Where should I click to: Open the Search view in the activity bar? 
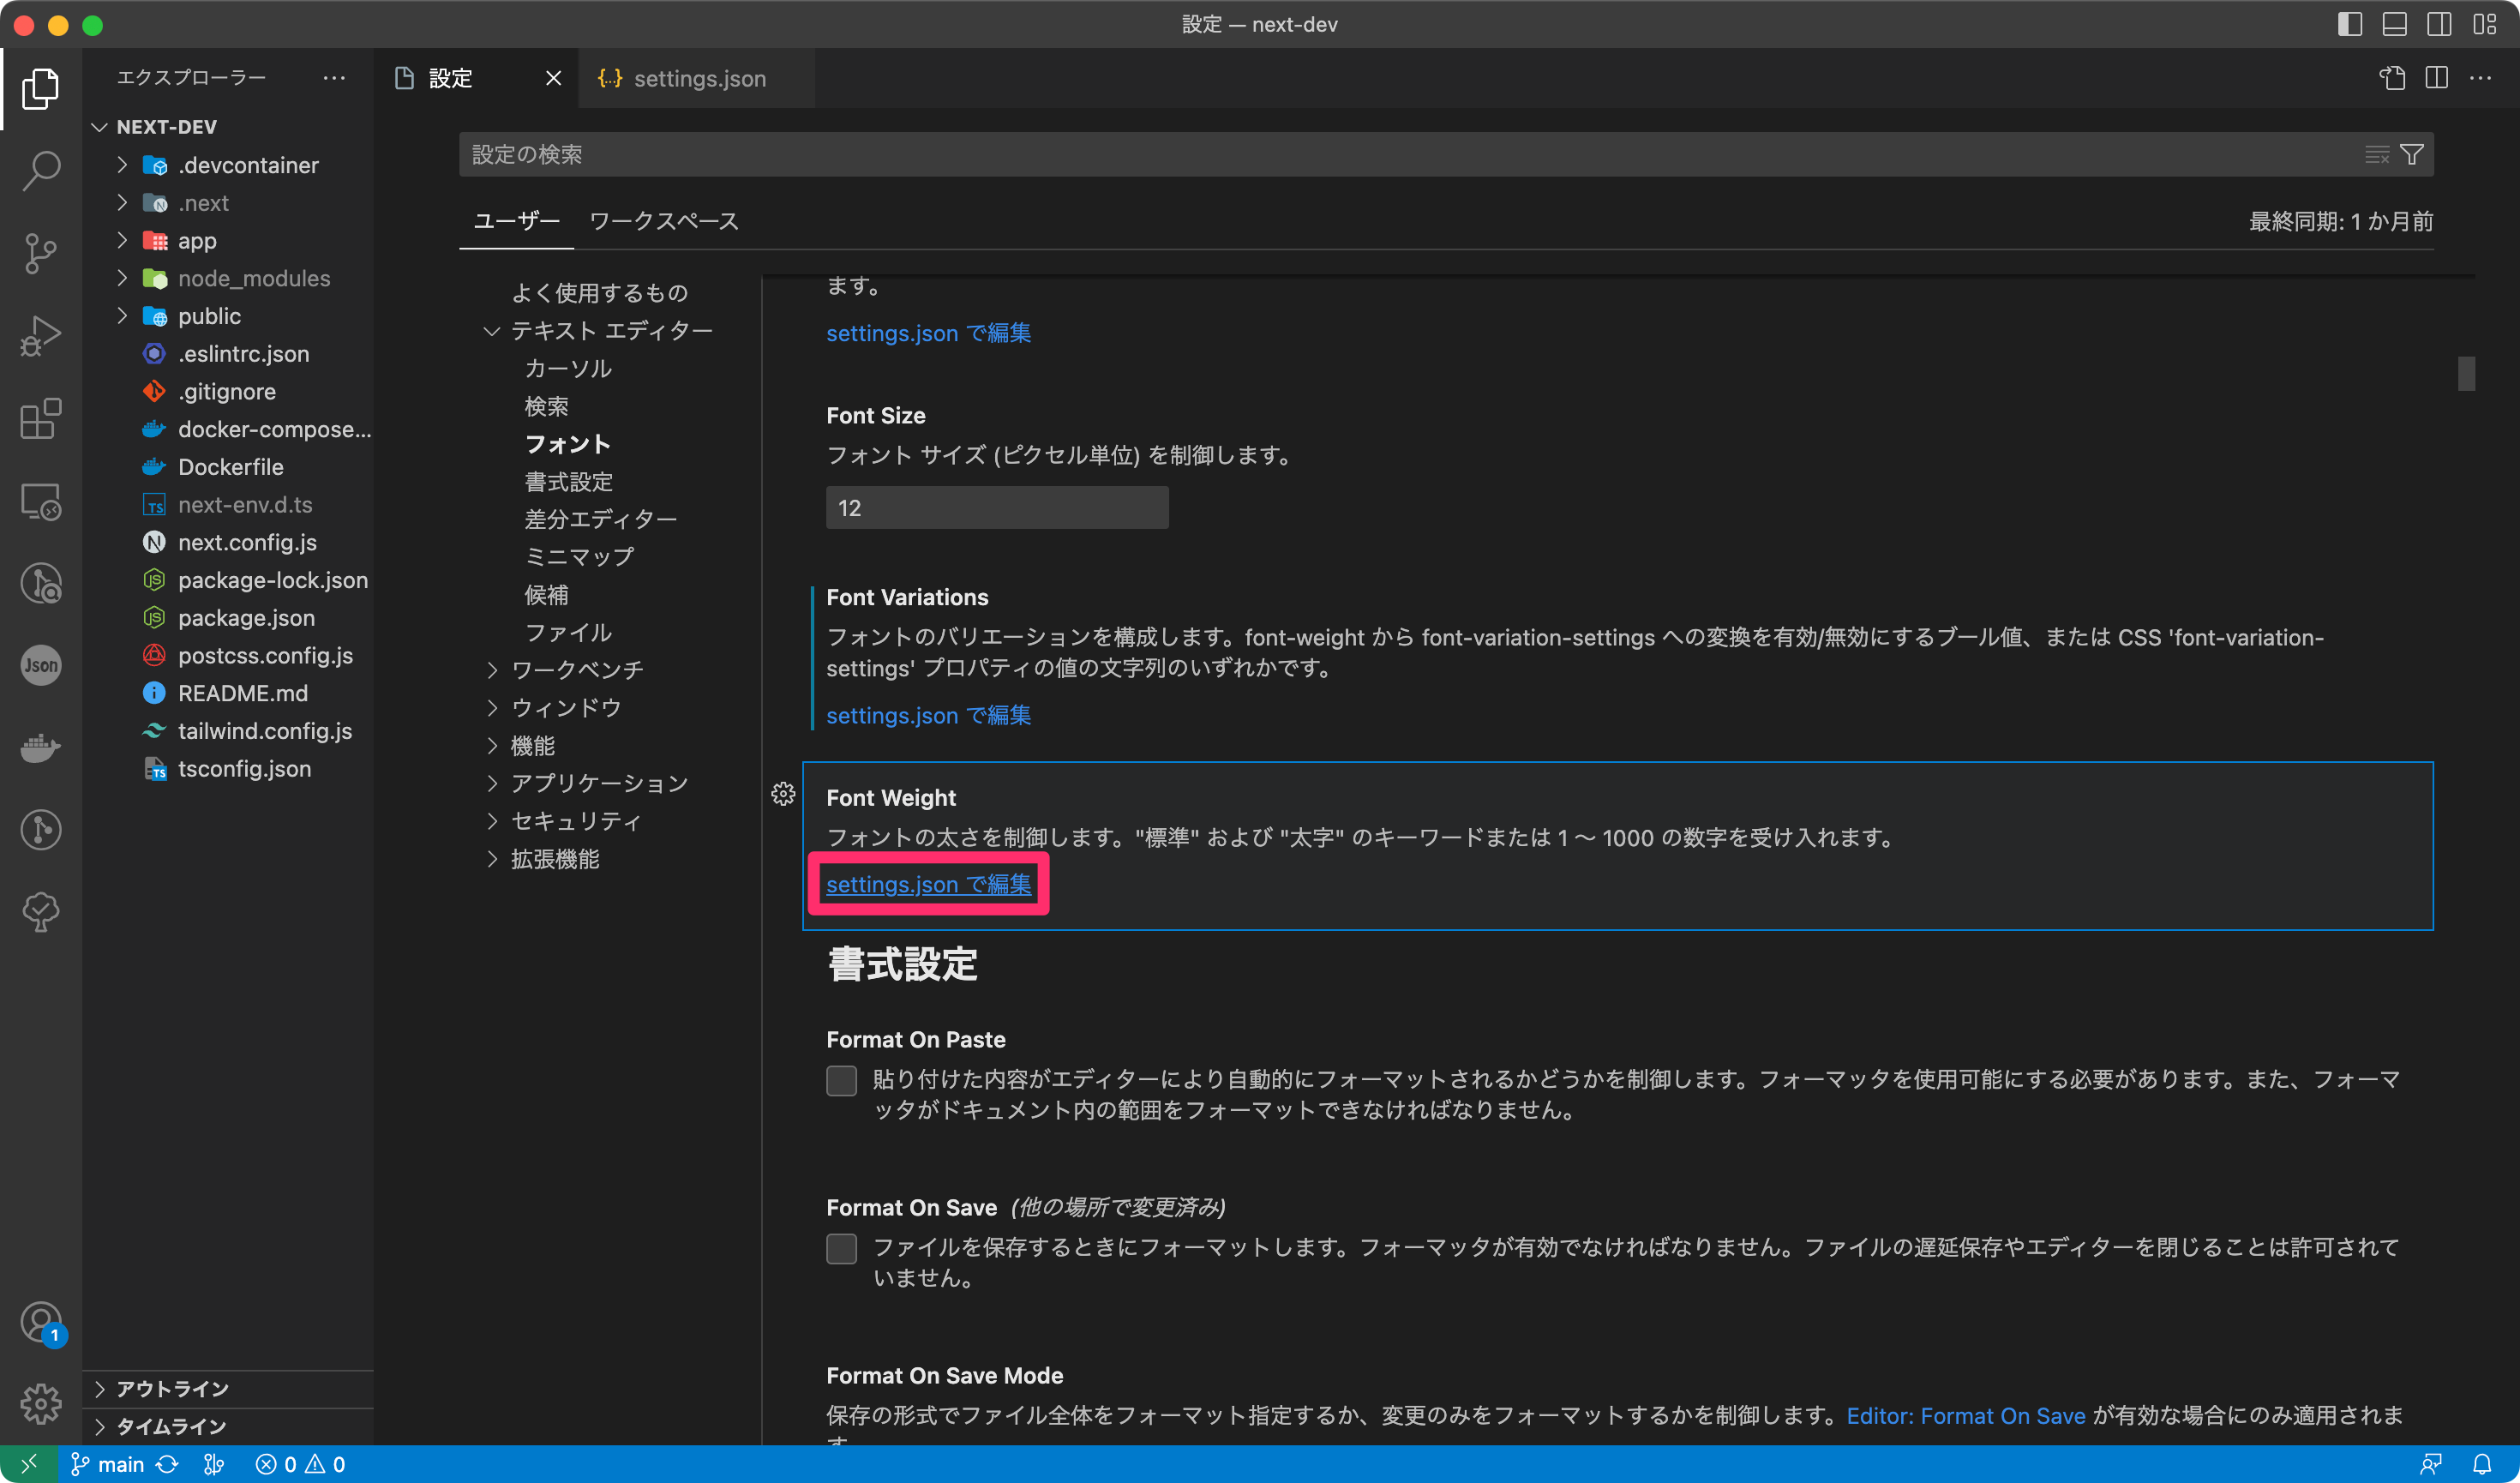pos(41,171)
